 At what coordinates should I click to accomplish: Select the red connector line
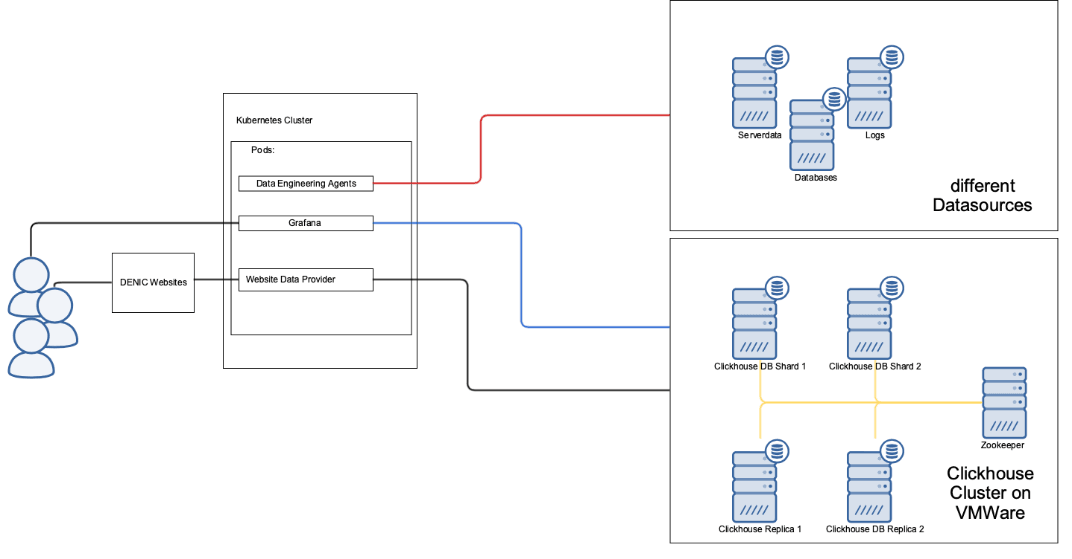481,150
